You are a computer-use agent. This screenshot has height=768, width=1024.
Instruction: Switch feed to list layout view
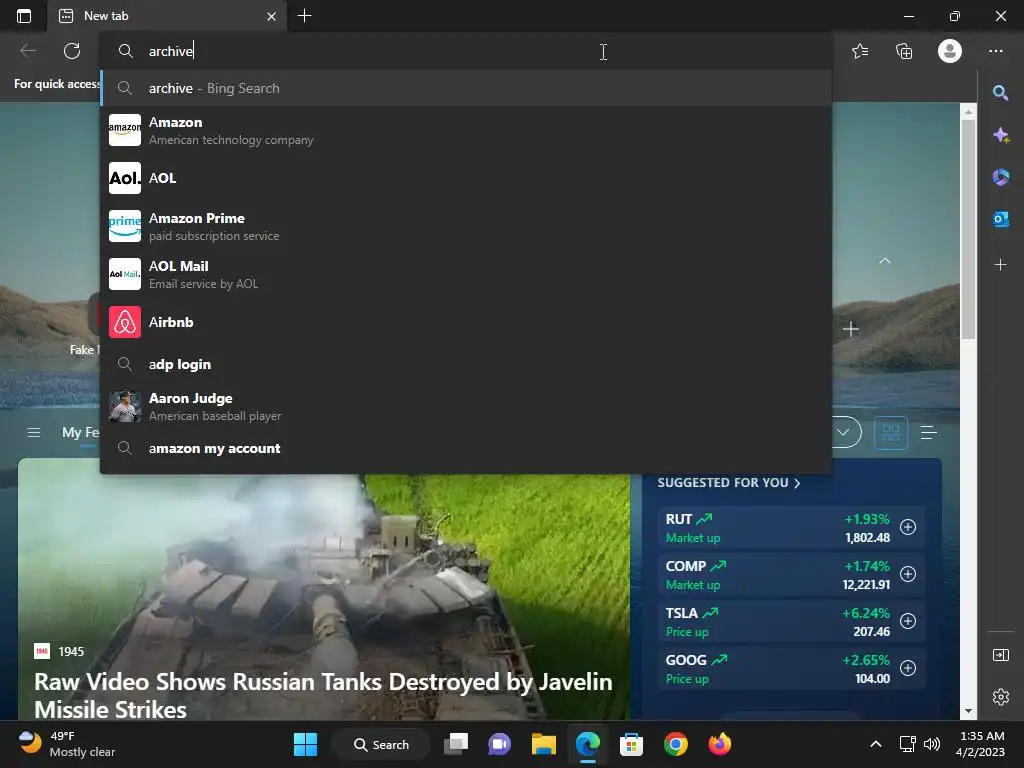(929, 432)
